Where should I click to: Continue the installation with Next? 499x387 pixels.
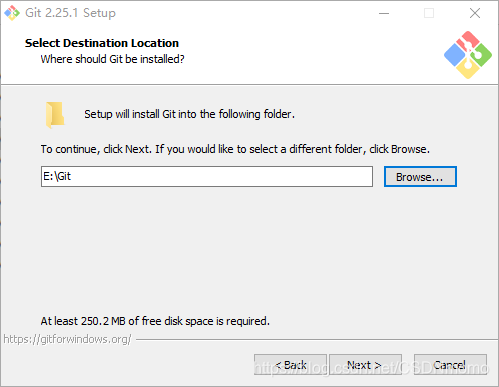pyautogui.click(x=365, y=365)
